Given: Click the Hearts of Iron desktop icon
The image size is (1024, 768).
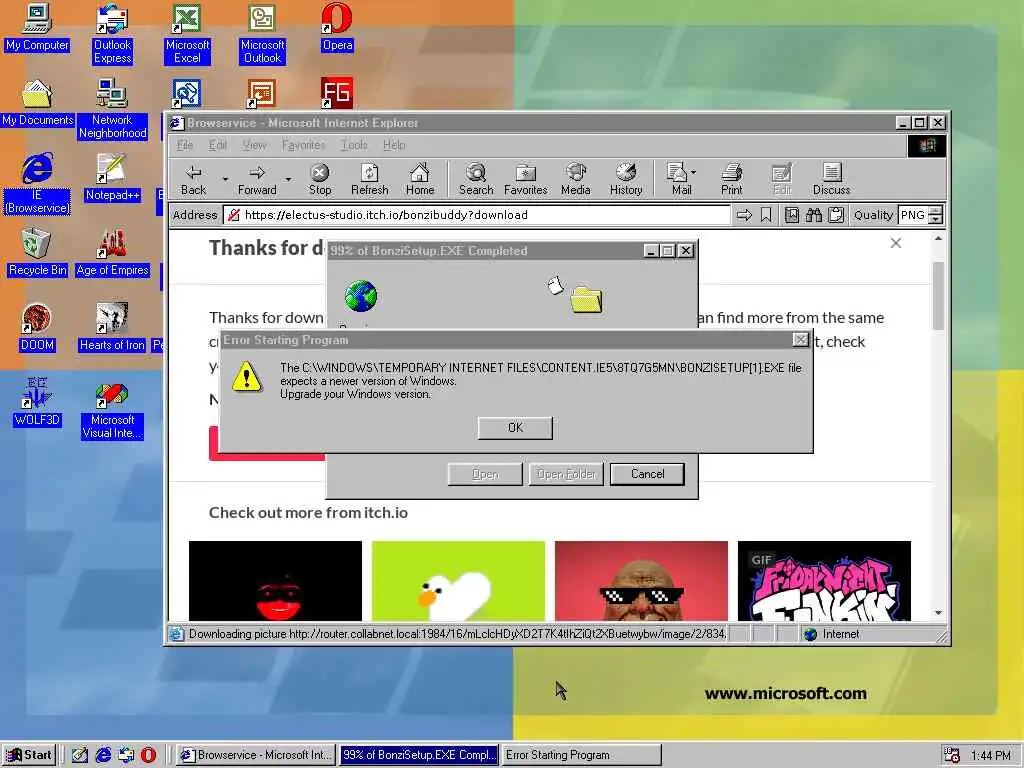Looking at the screenshot, I should (112, 328).
